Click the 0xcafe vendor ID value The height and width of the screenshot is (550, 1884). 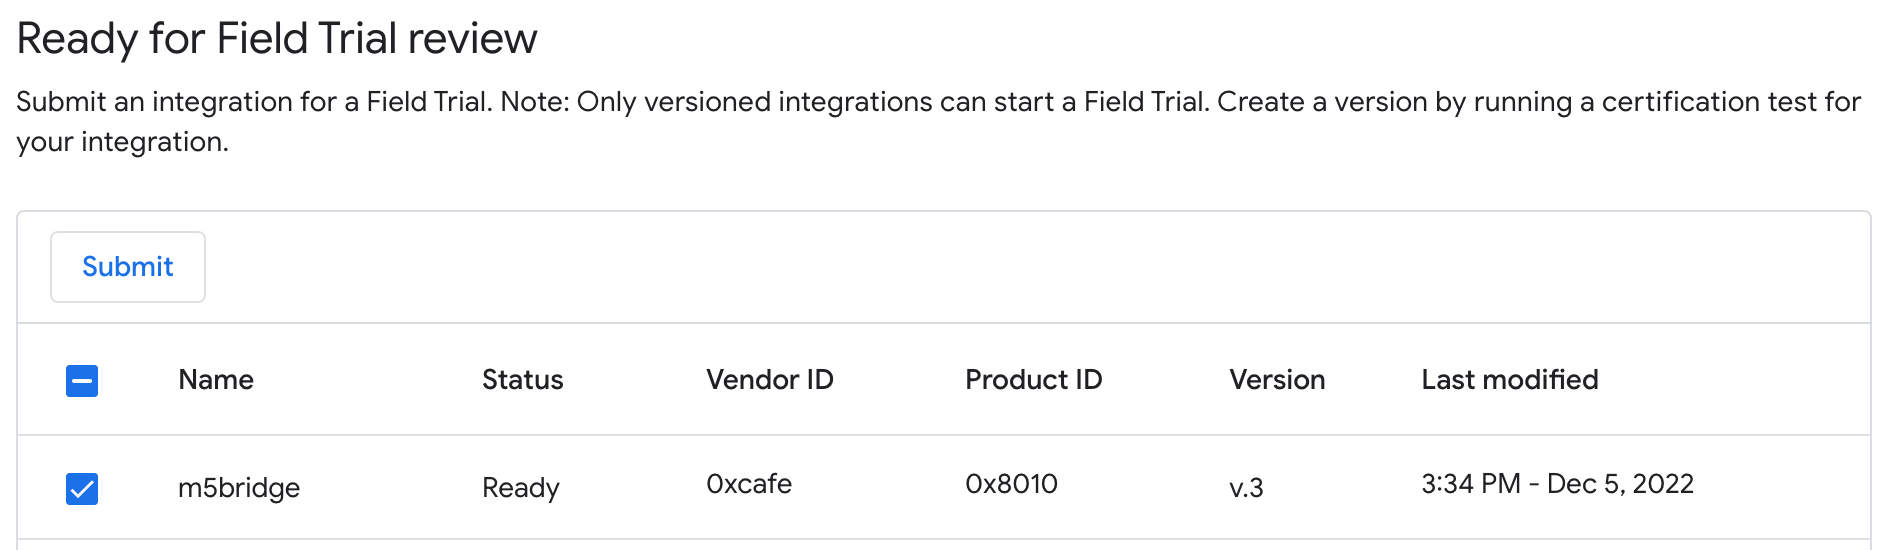(748, 484)
